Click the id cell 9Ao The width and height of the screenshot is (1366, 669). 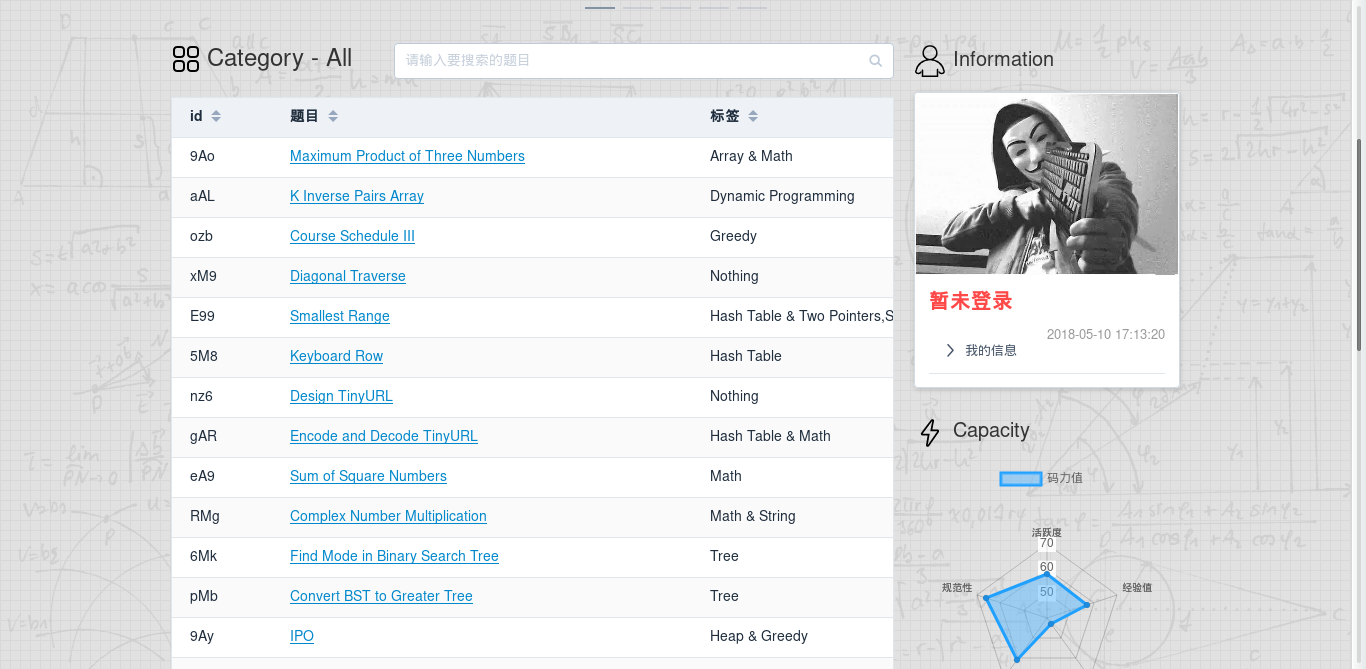[x=202, y=156]
